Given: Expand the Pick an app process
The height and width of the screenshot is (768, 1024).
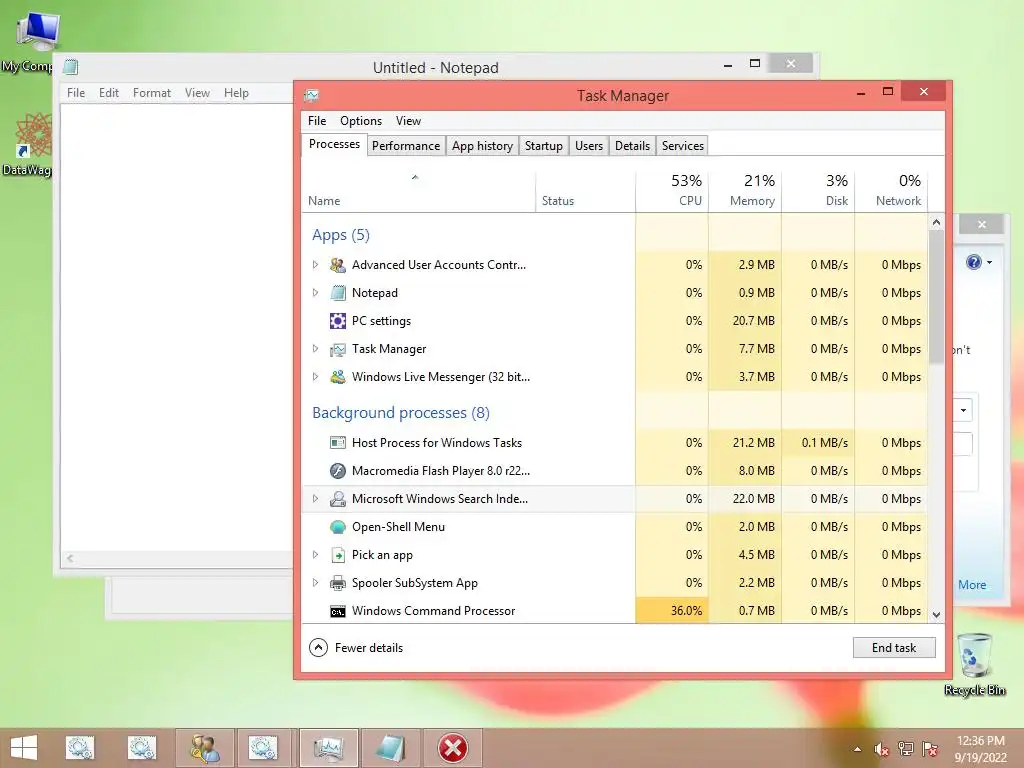Looking at the screenshot, I should tap(315, 555).
